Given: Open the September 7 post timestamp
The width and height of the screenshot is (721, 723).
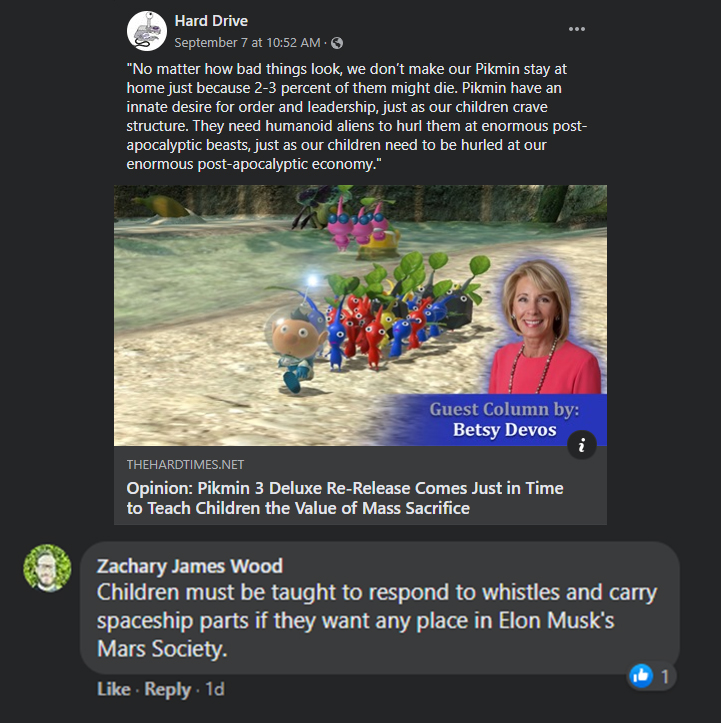Looking at the screenshot, I should pyautogui.click(x=247, y=43).
